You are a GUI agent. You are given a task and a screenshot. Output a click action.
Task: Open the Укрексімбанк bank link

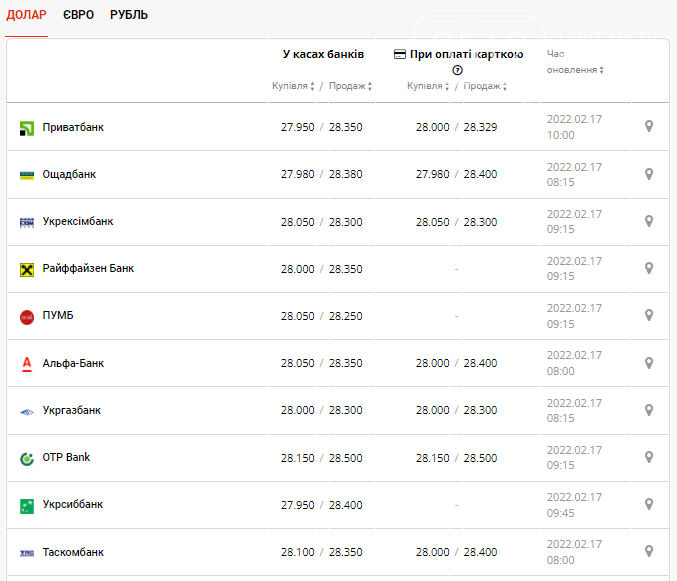(x=78, y=221)
